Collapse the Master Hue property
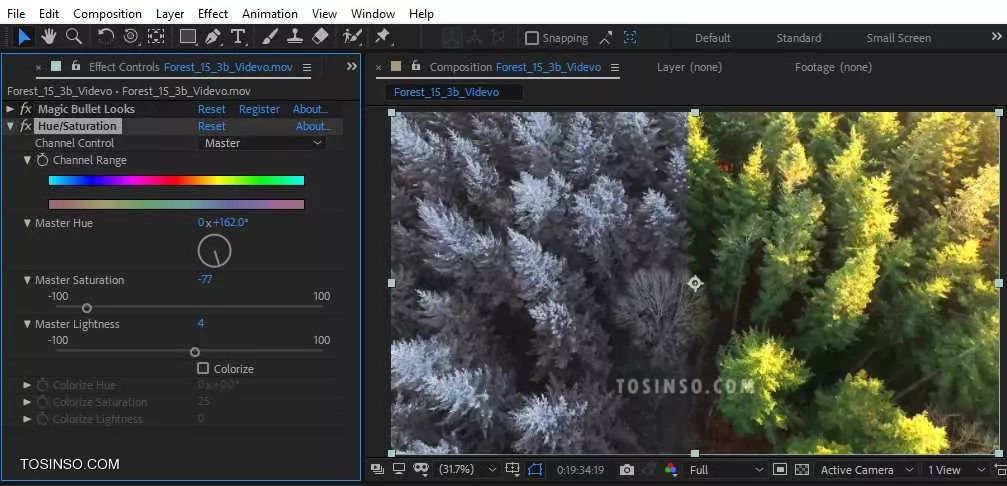Screen dimensions: 1007x486 click(27, 223)
